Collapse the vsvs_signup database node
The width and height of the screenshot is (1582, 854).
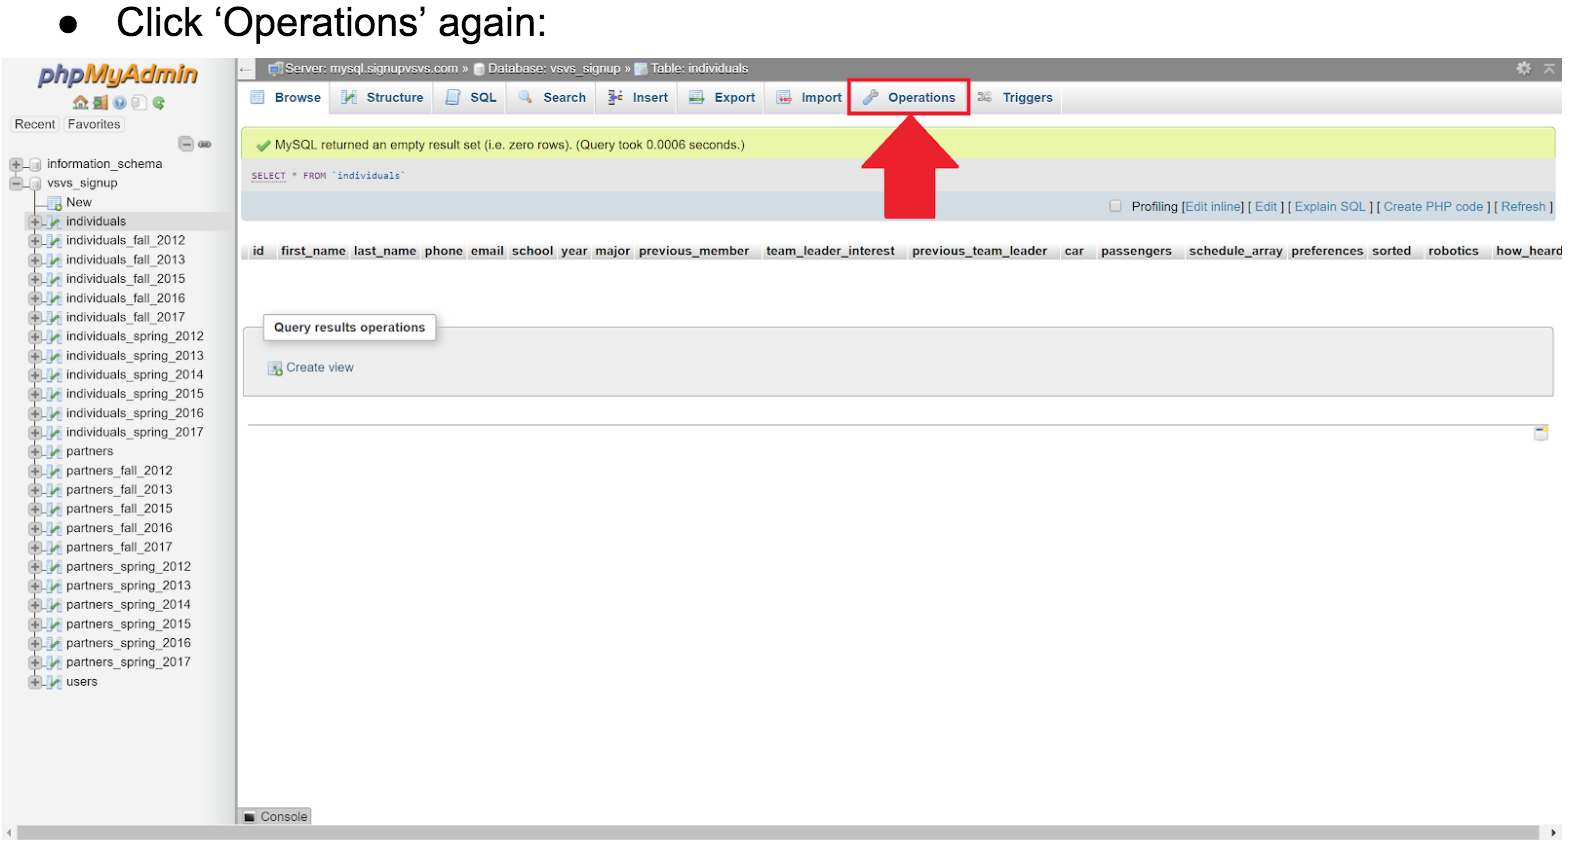click(x=16, y=183)
